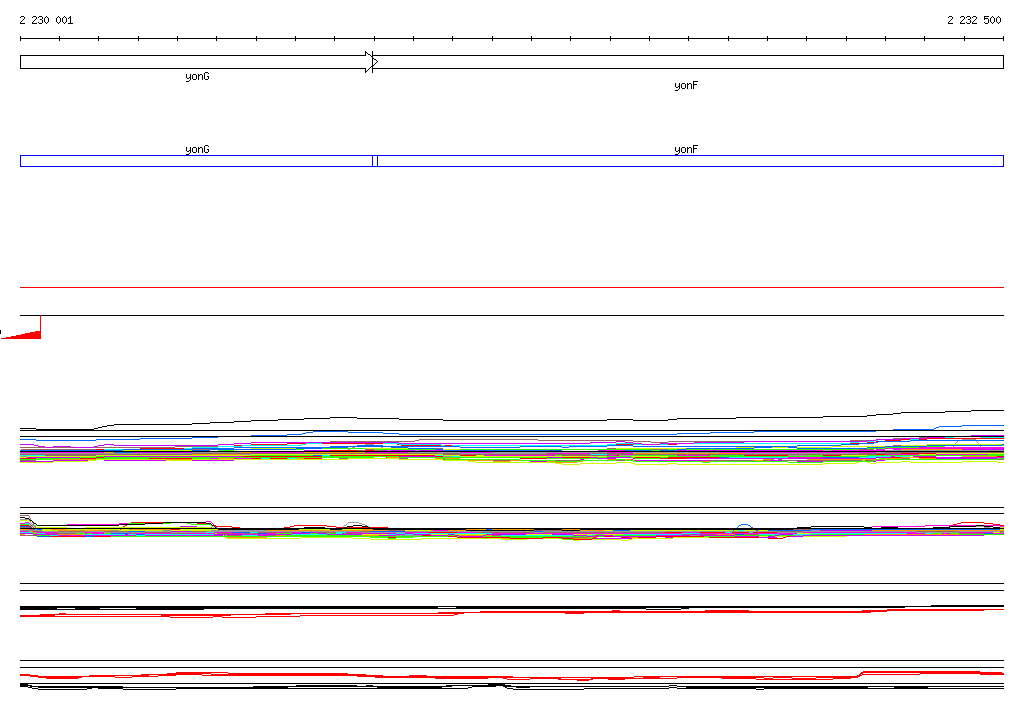The width and height of the screenshot is (1024, 714).
Task: Click the yonG label under the black gene
Action: coord(197,77)
